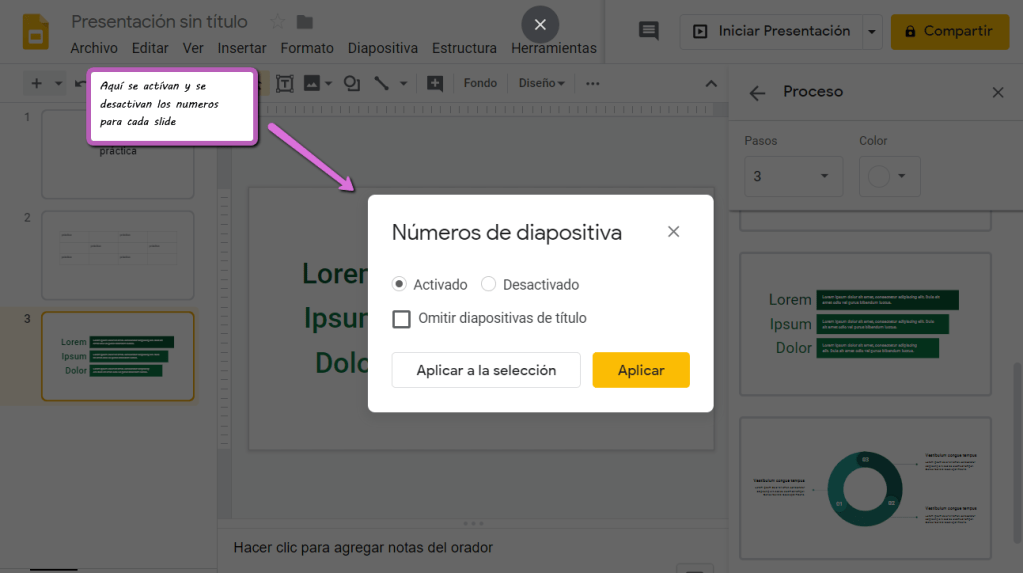Expand the Iniciar Presentación dropdown arrow
Image resolution: width=1023 pixels, height=573 pixels.
pyautogui.click(x=871, y=31)
